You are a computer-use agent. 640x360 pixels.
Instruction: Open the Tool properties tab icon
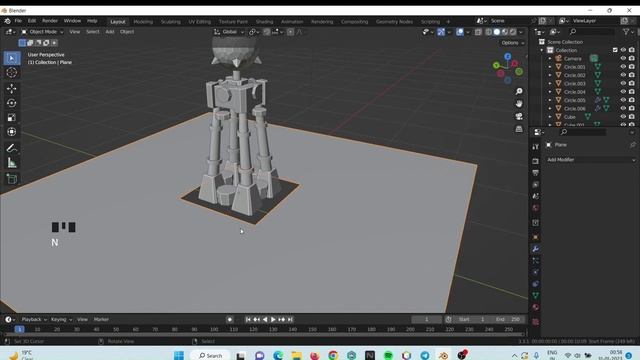(x=536, y=147)
